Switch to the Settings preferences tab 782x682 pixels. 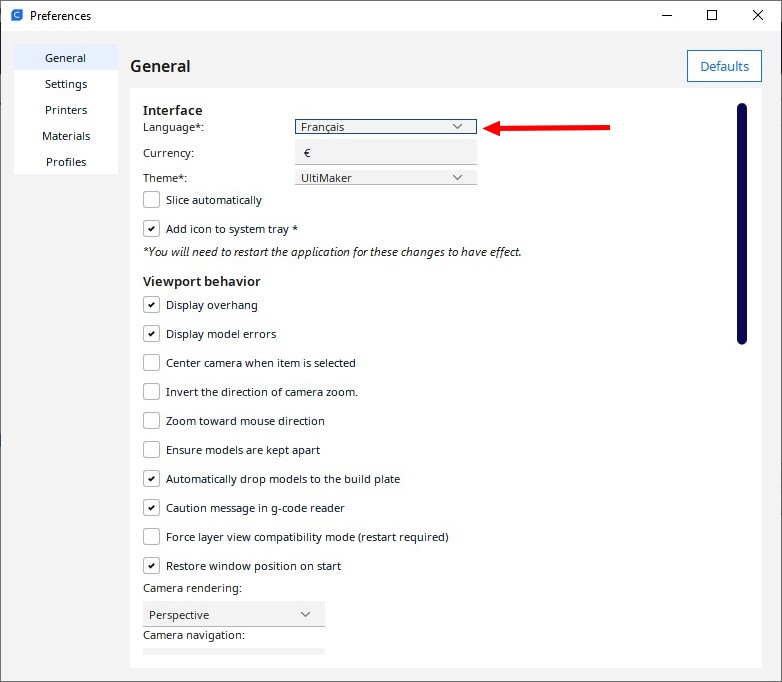click(66, 84)
